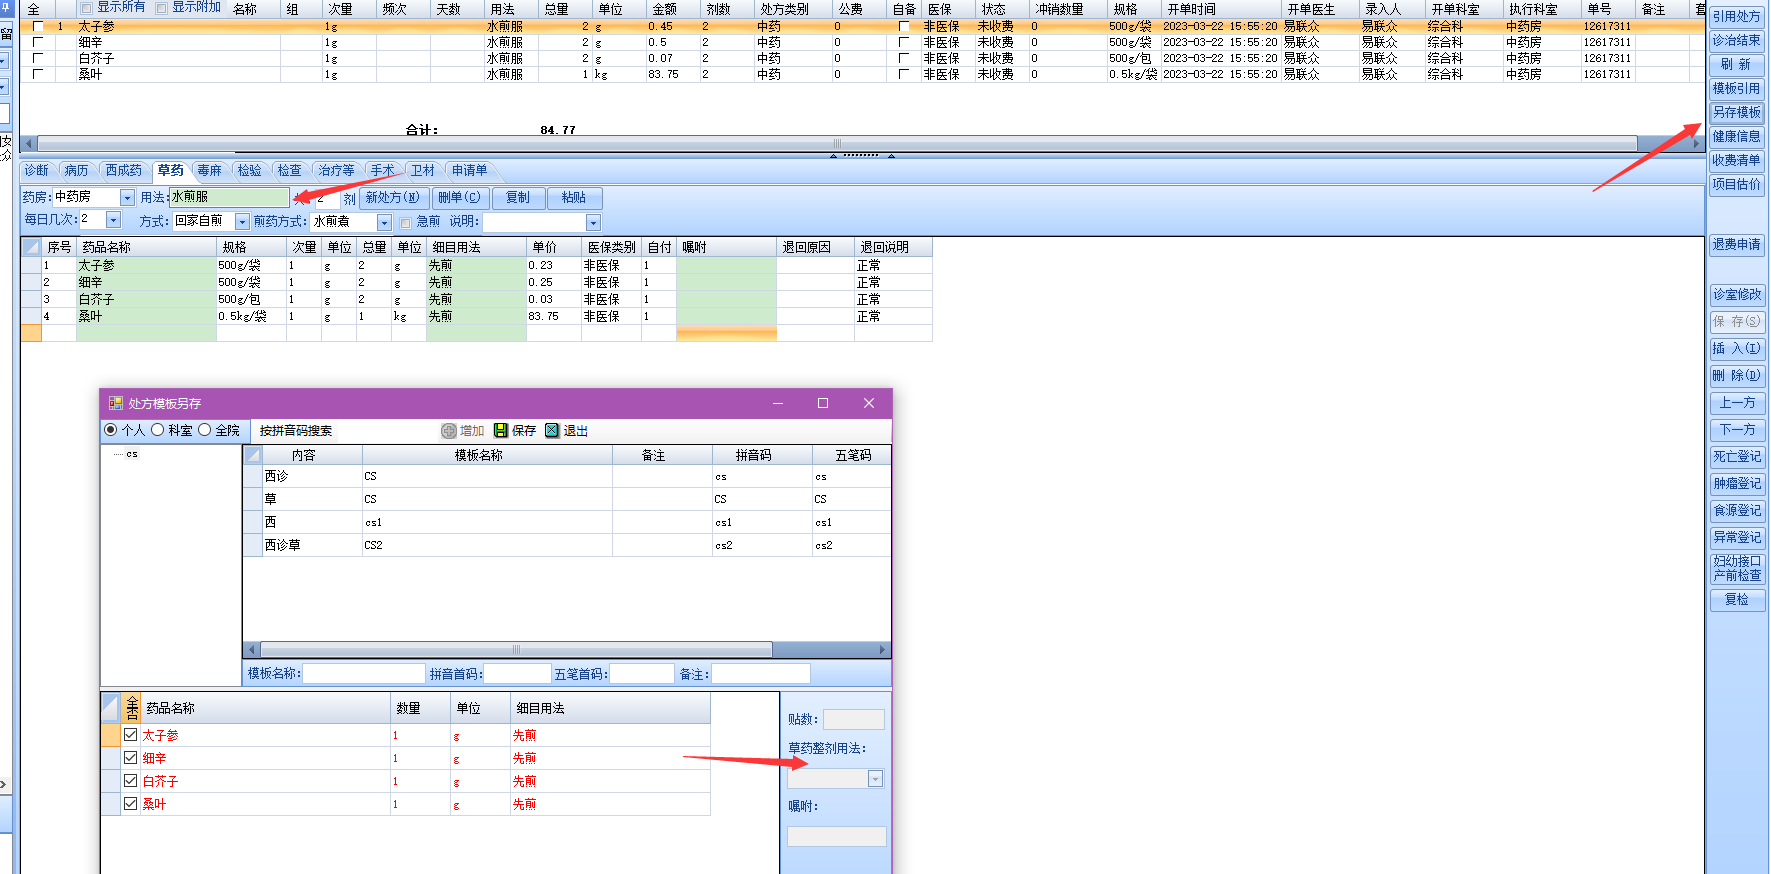1771x874 pixels.
Task: Select the 个人 radio option
Action: coord(111,430)
